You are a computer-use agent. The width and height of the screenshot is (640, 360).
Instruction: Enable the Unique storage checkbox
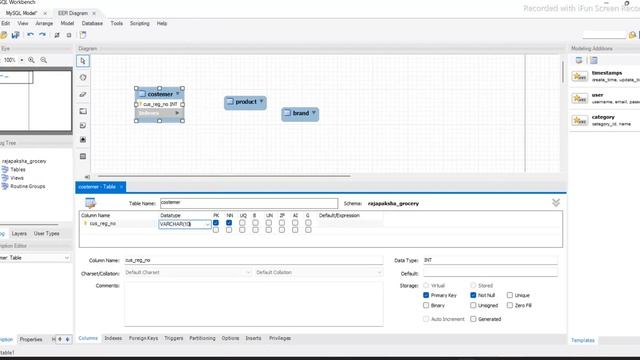[x=510, y=295]
